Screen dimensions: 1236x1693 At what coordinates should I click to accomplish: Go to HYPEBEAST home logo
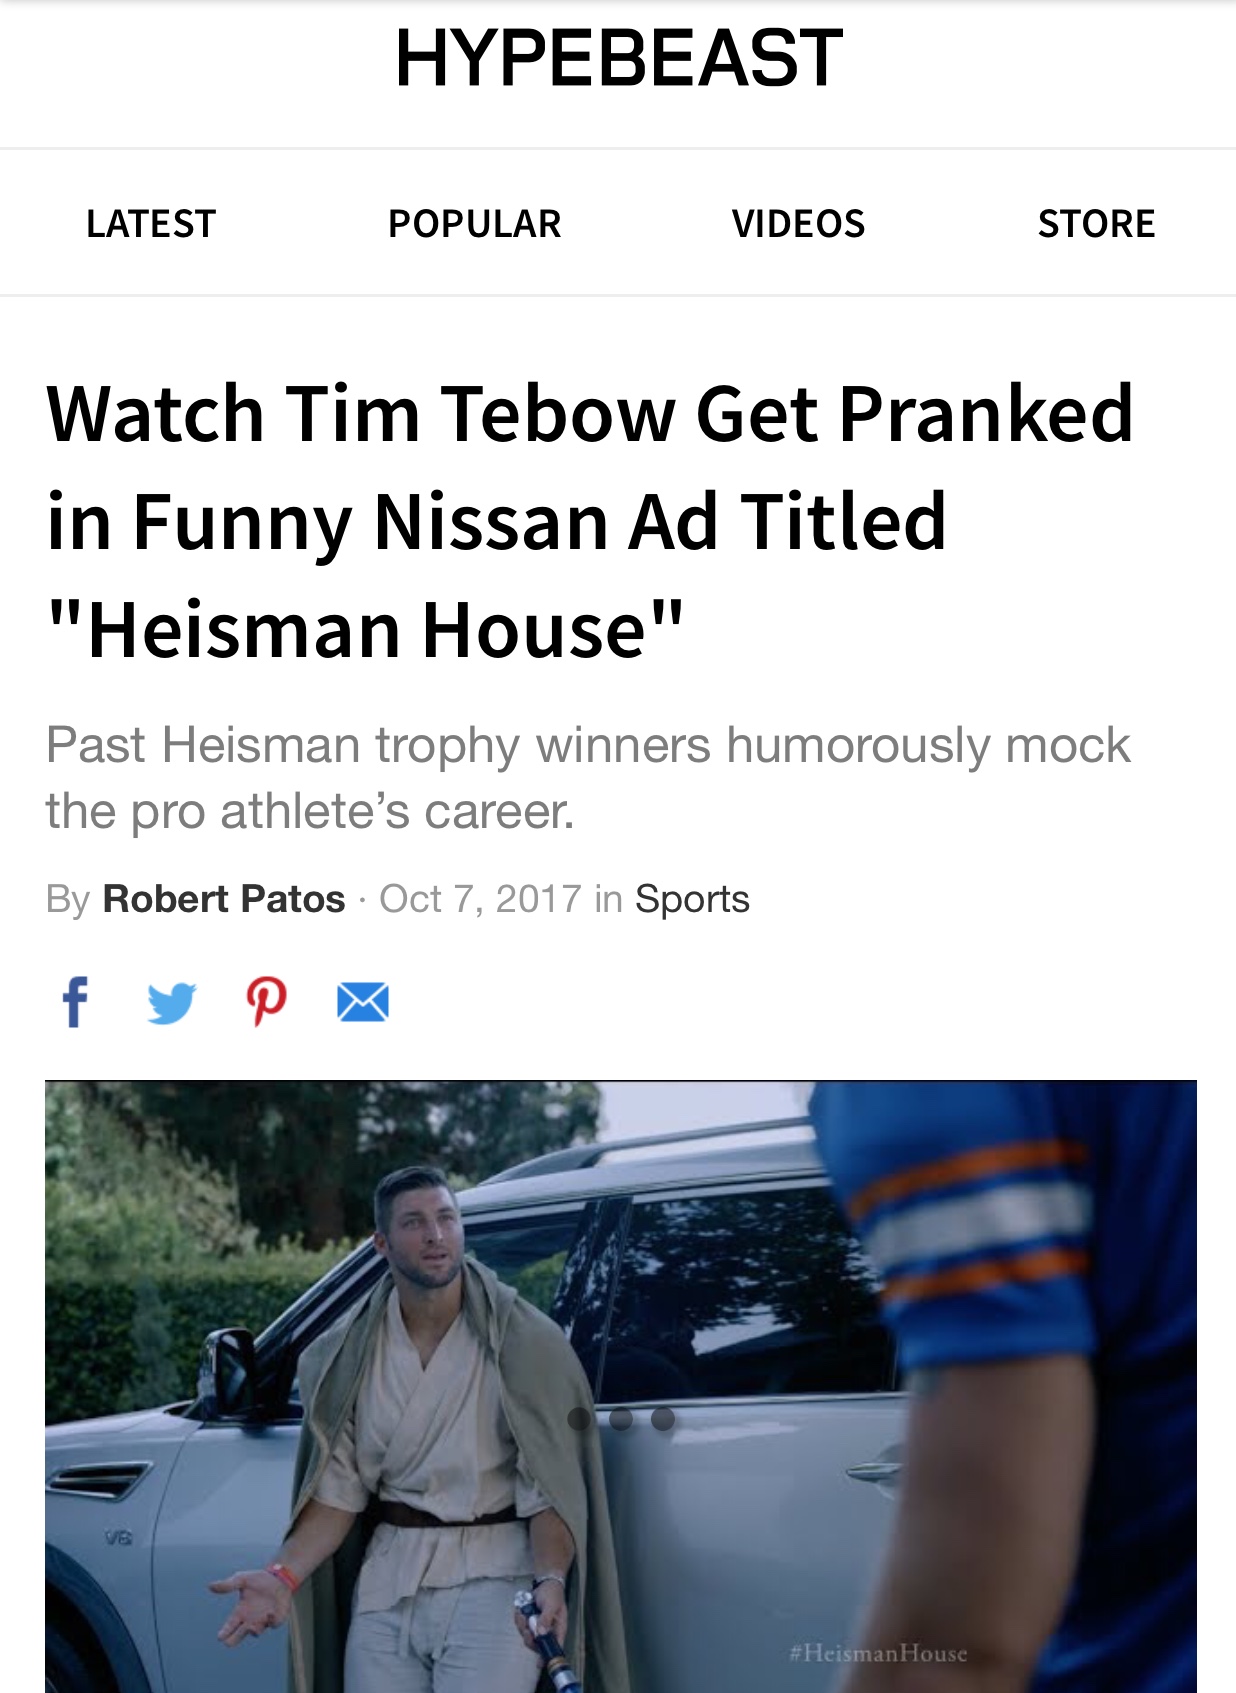click(x=619, y=58)
